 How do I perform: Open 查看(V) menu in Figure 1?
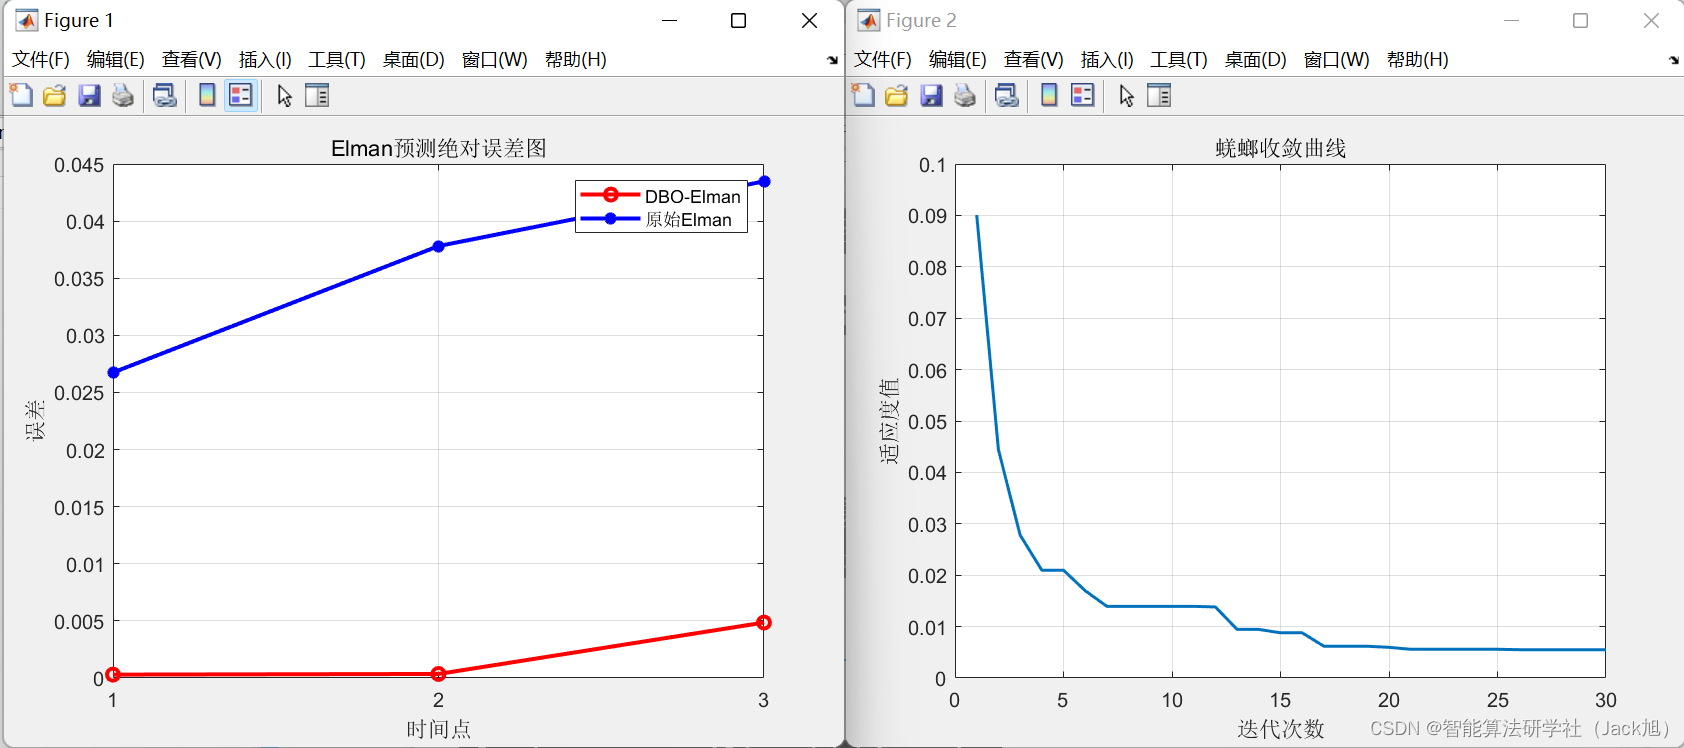coord(192,60)
